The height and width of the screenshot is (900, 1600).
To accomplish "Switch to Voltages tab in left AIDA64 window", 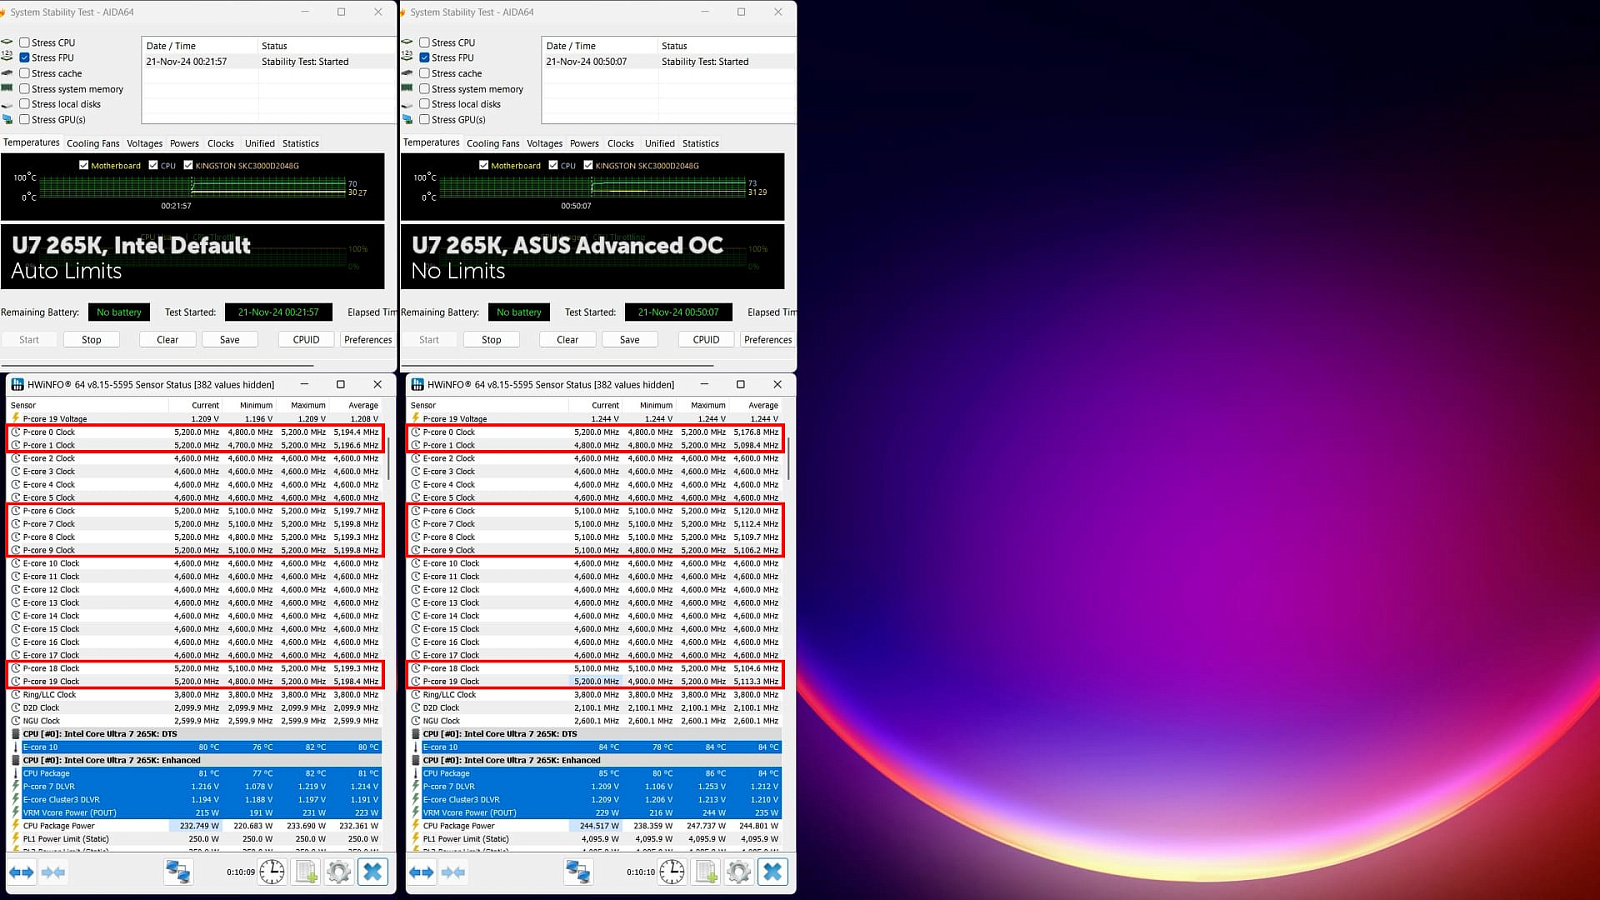I will point(145,143).
